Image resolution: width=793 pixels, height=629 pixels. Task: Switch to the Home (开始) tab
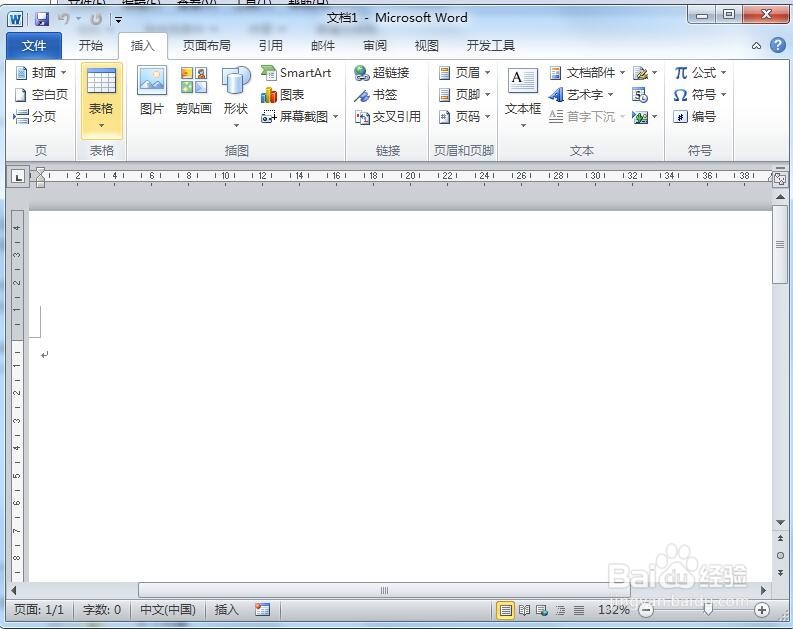[x=91, y=46]
